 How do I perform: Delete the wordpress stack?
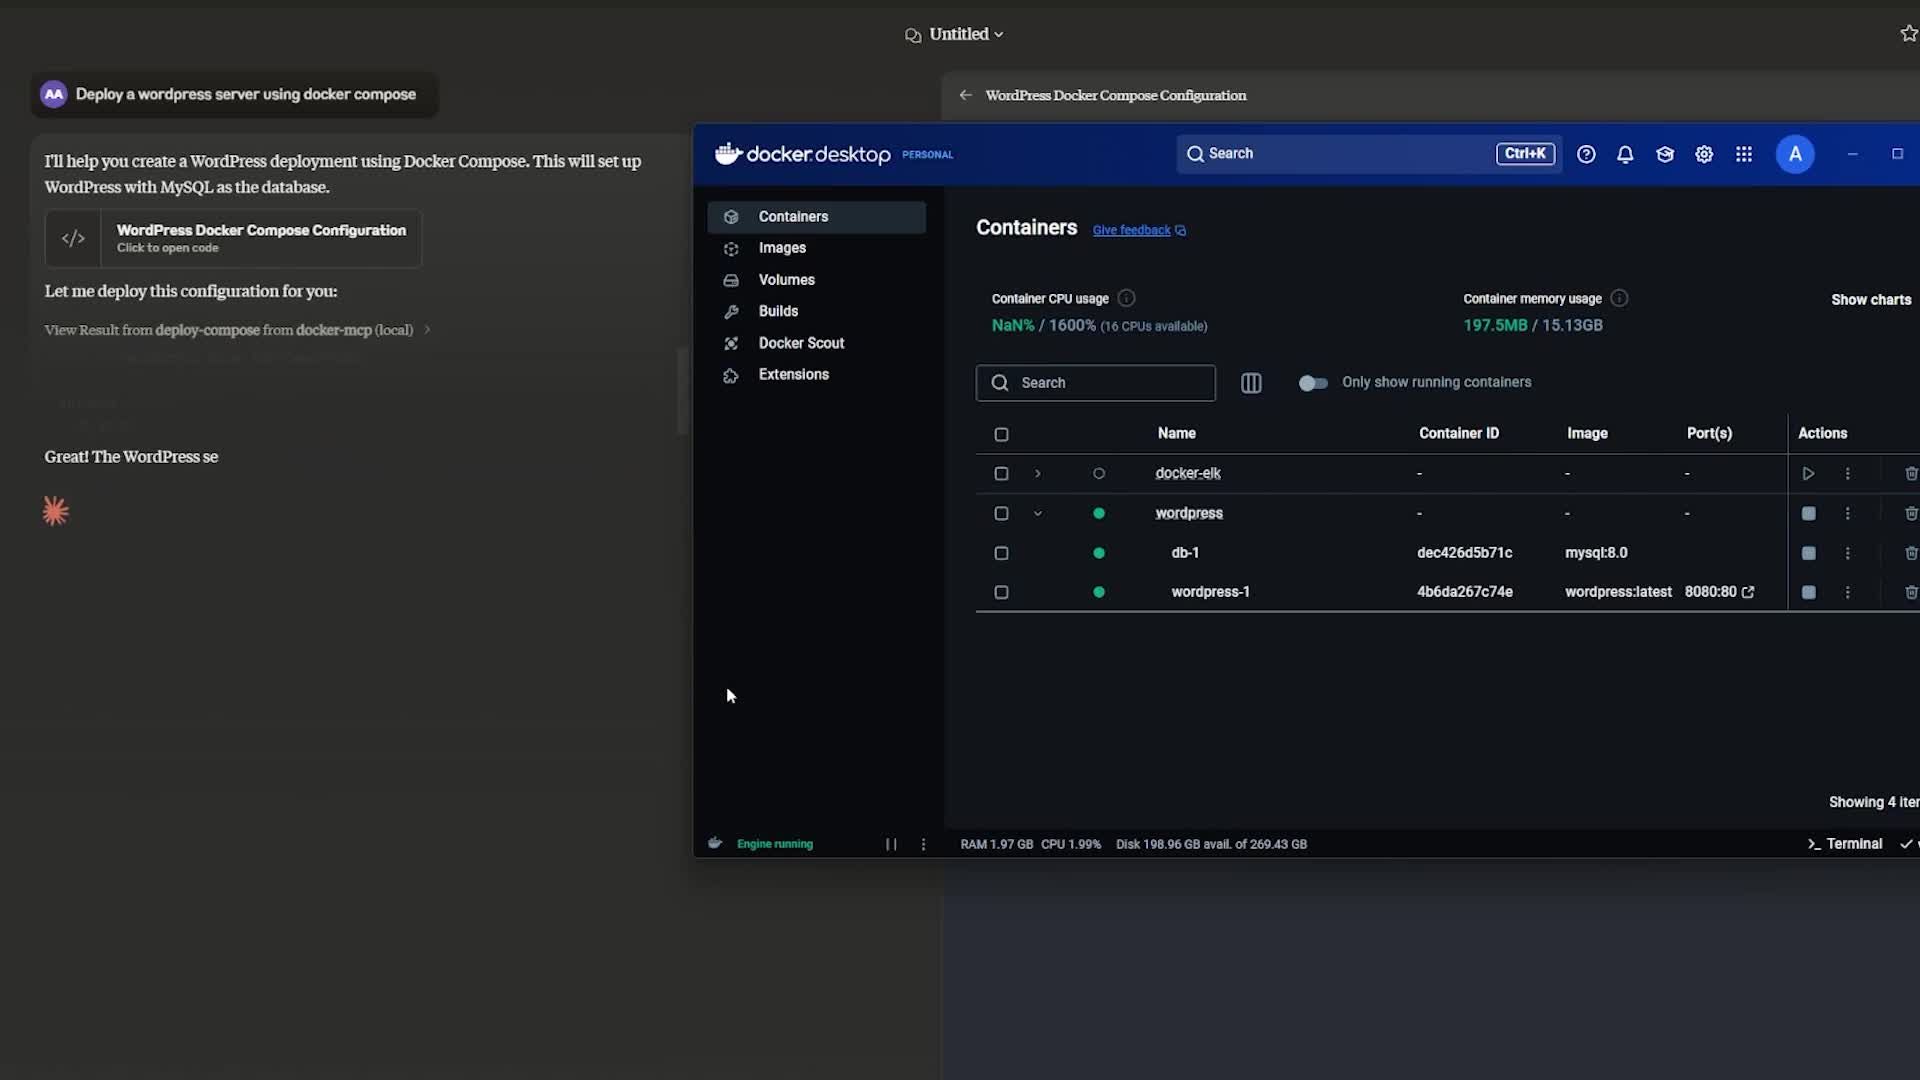(x=1910, y=514)
